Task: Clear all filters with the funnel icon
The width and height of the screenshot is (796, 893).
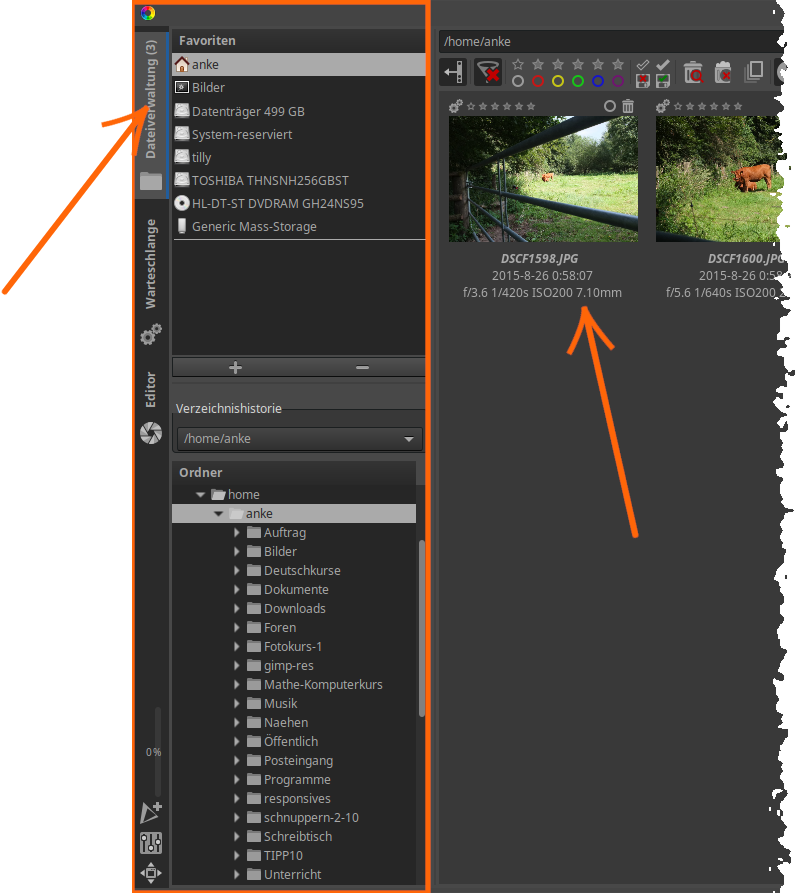Action: pyautogui.click(x=488, y=72)
